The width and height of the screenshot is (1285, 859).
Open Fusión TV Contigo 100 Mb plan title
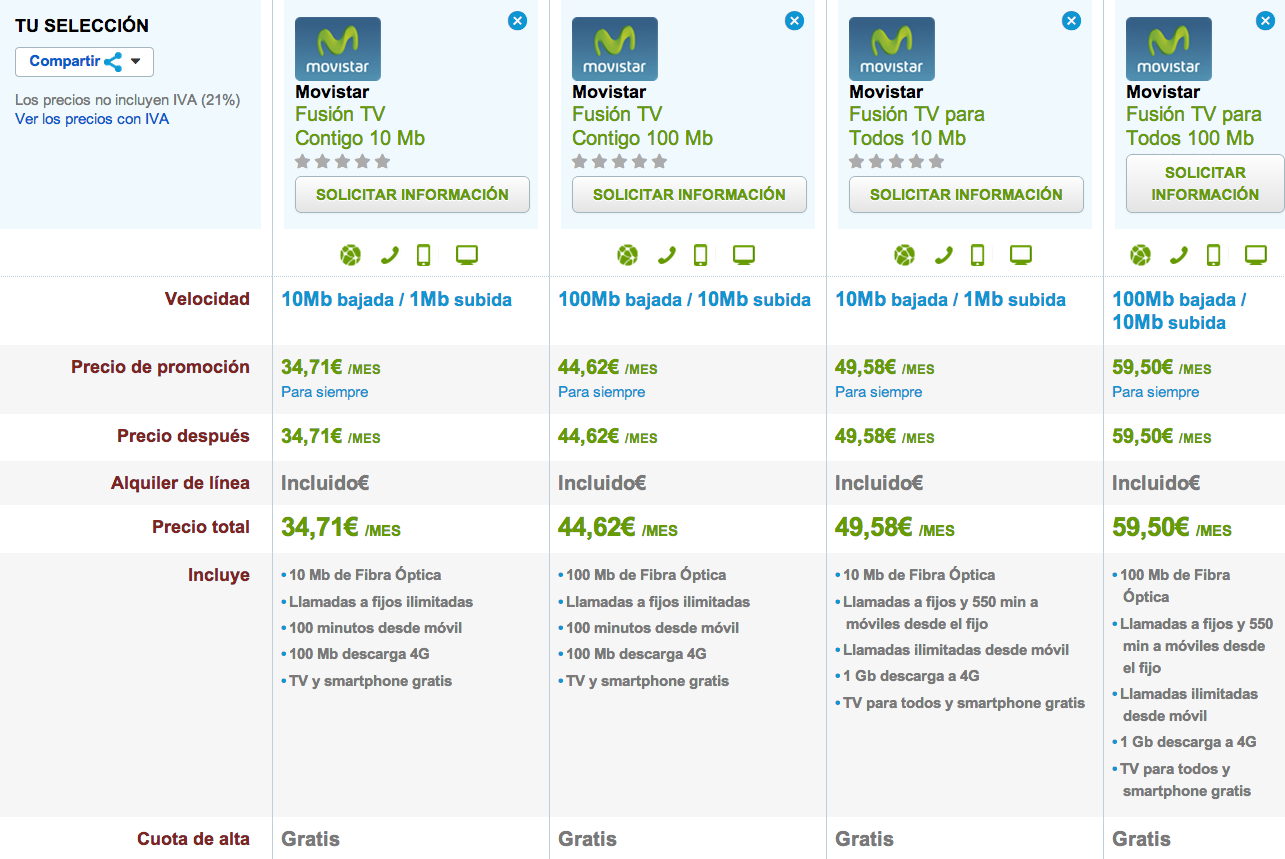point(642,126)
